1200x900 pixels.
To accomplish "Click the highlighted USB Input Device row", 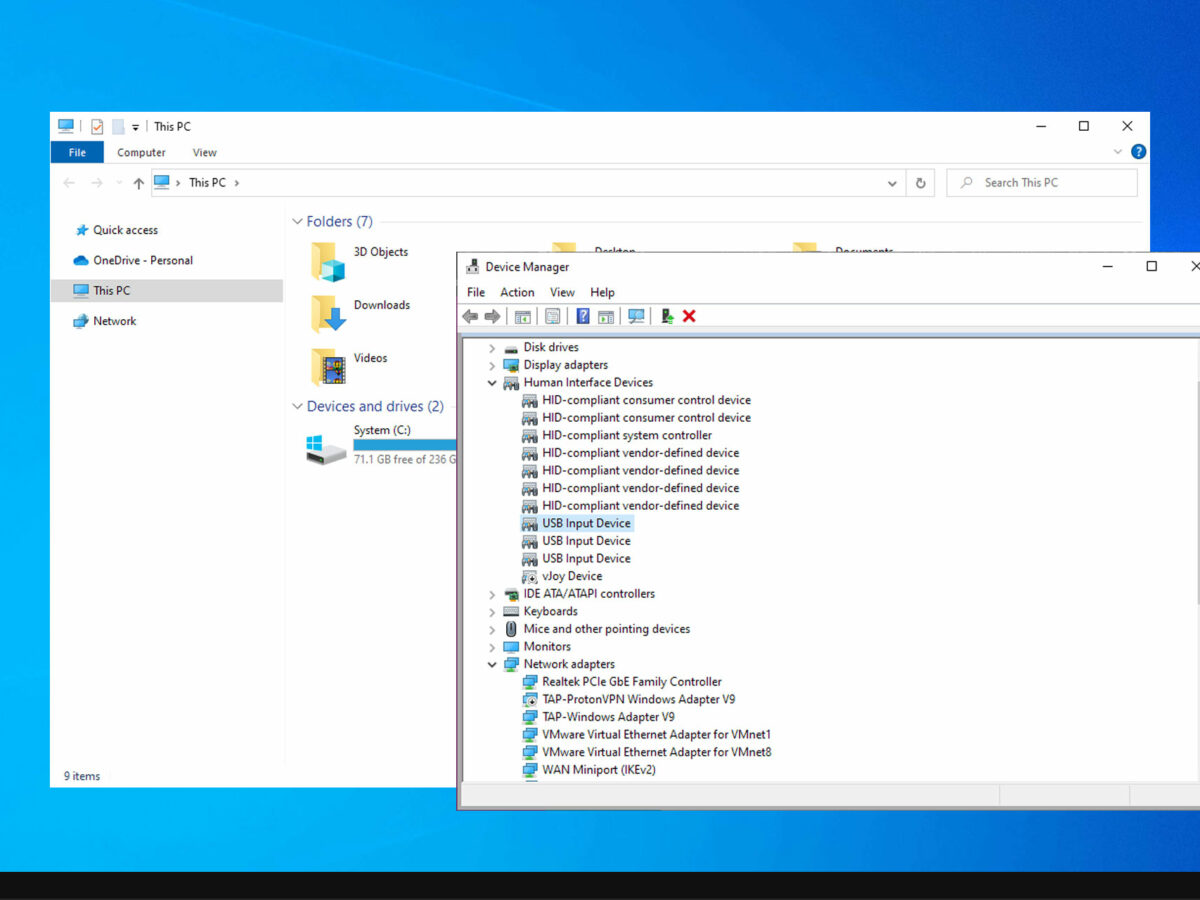I will (x=576, y=524).
